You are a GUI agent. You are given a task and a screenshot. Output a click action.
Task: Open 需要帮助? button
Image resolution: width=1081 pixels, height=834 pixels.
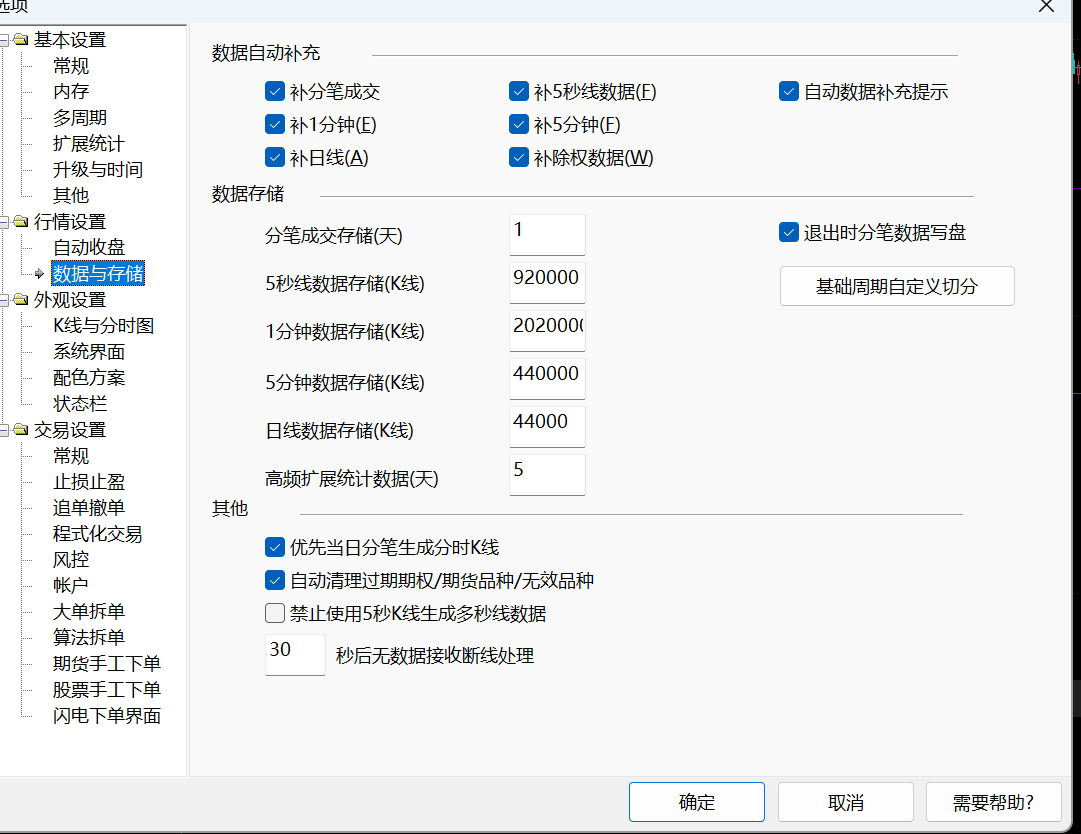coord(993,802)
